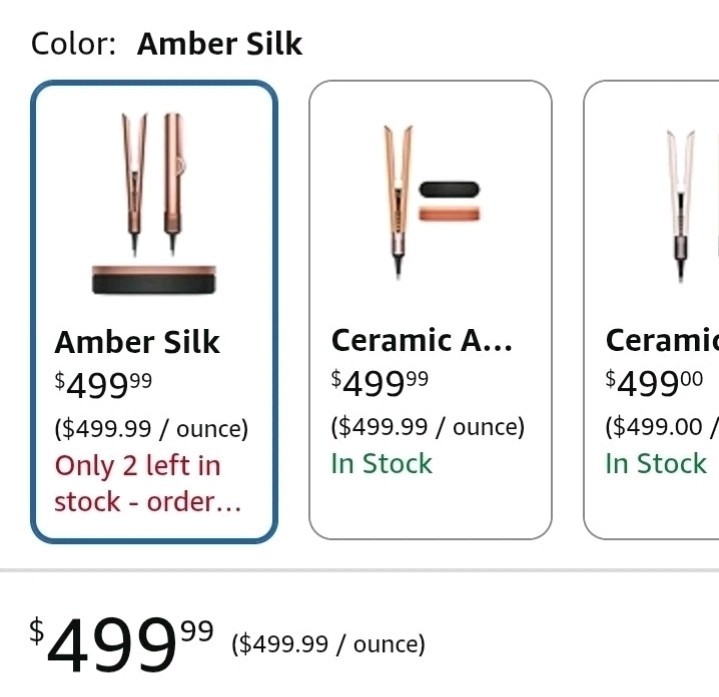Click the white ceramic straightener thumbnail

[x=681, y=204]
